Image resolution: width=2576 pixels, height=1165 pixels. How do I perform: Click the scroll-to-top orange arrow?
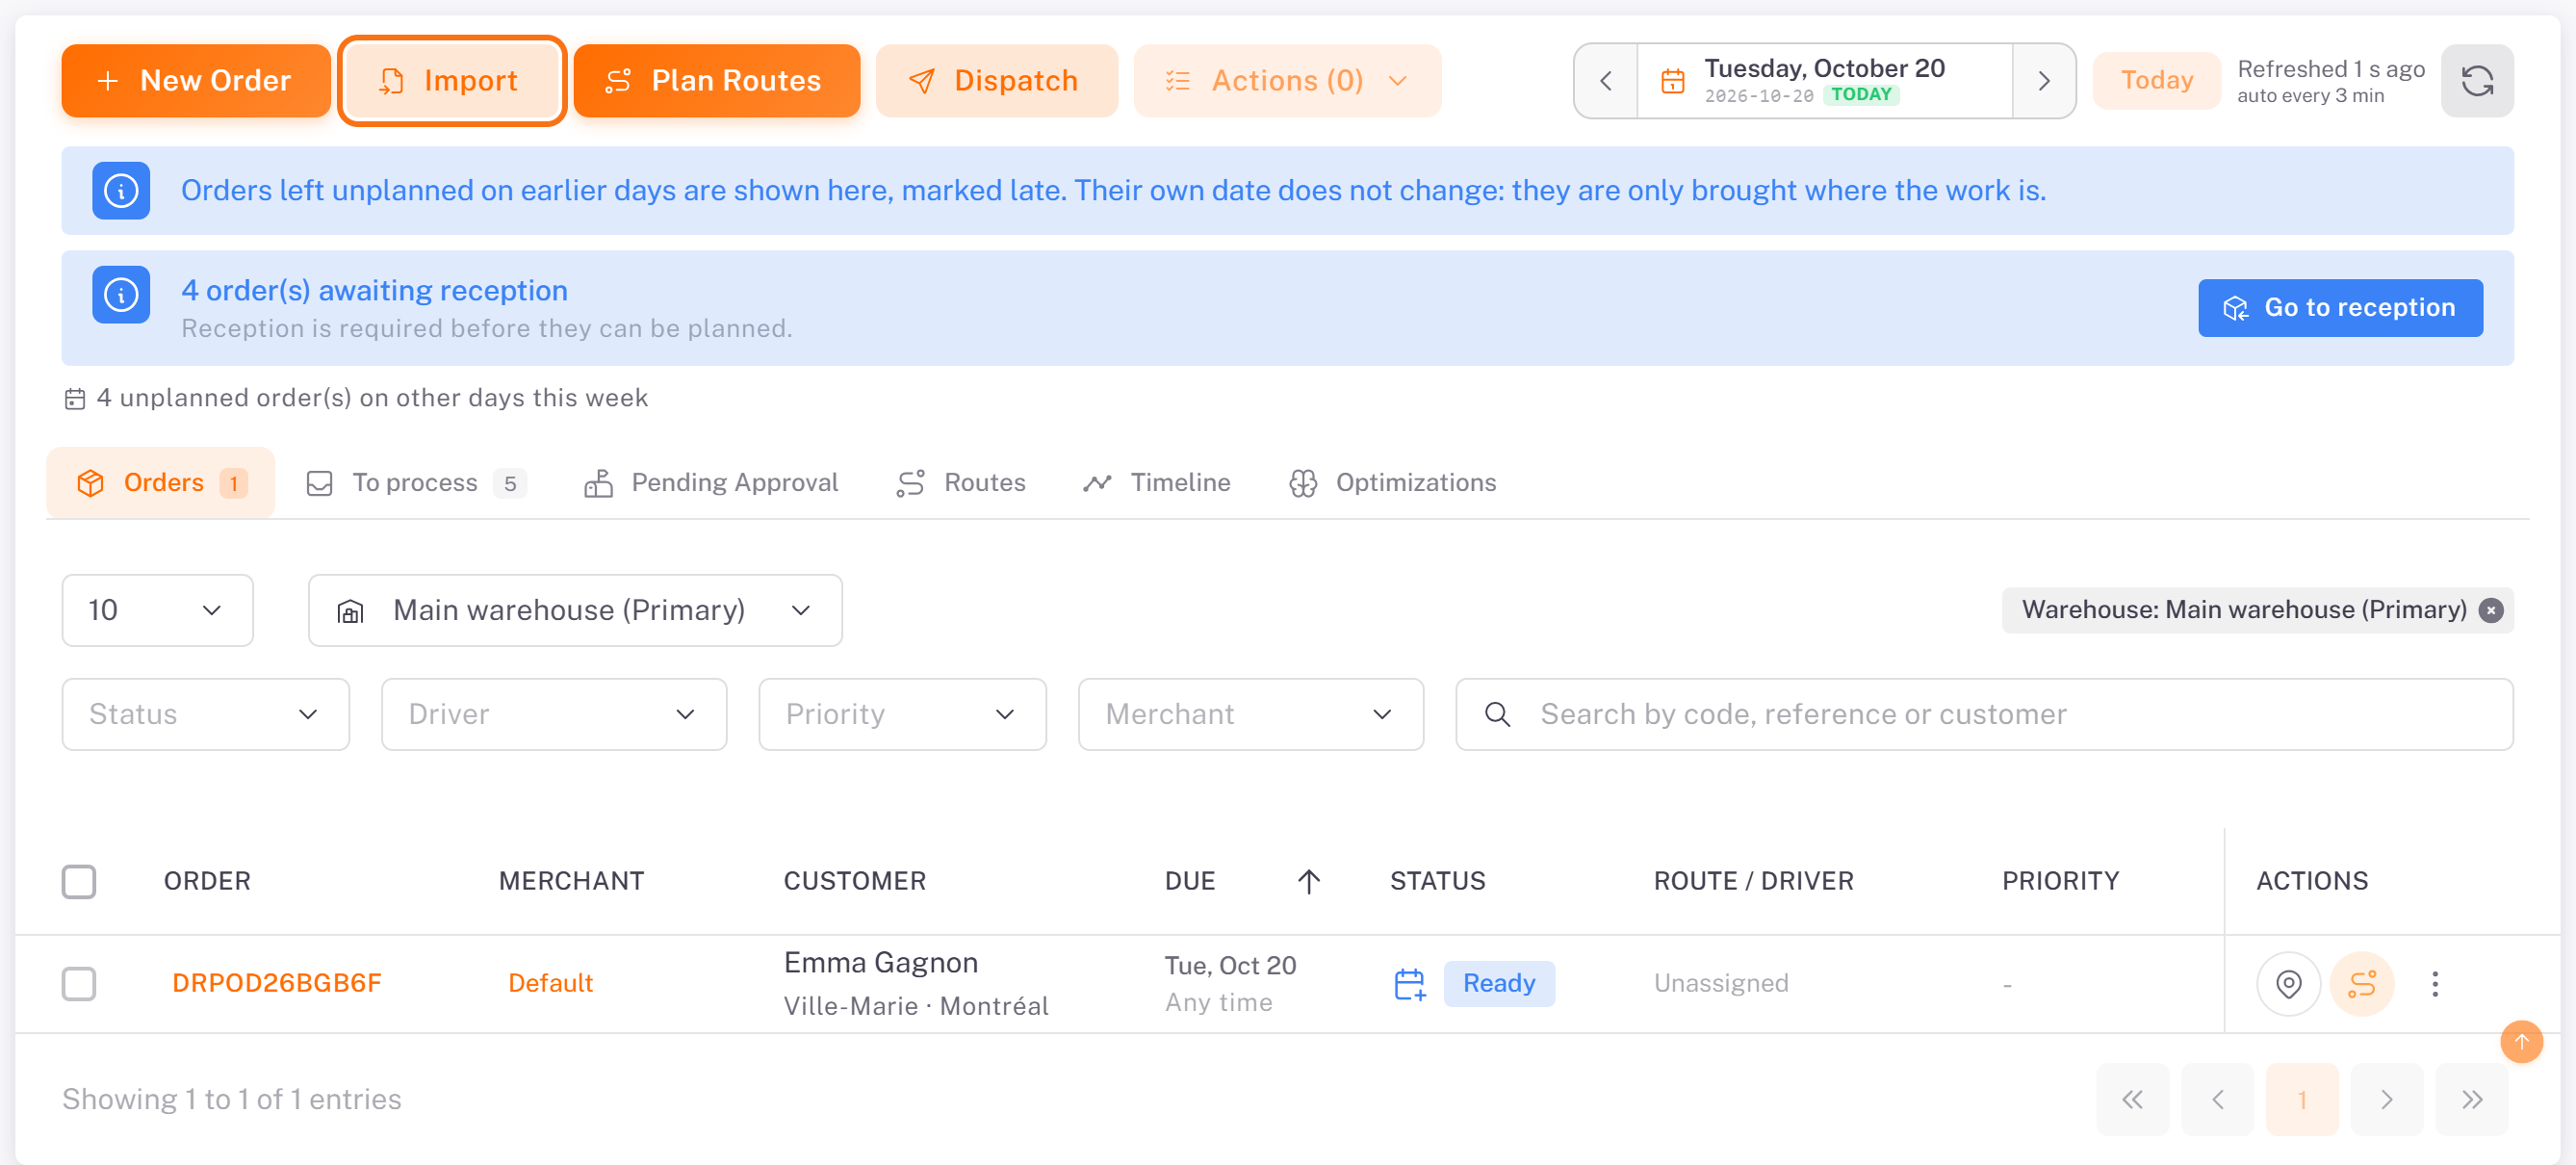point(2520,1042)
